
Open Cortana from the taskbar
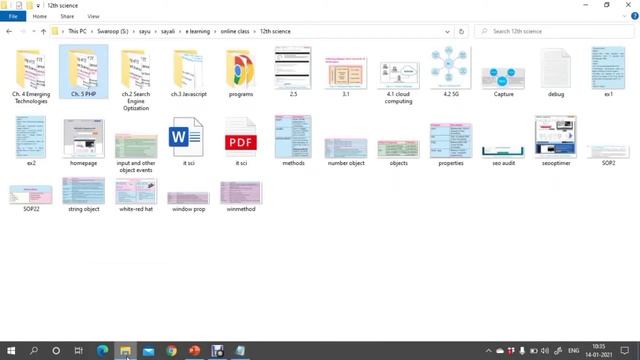tap(56, 351)
